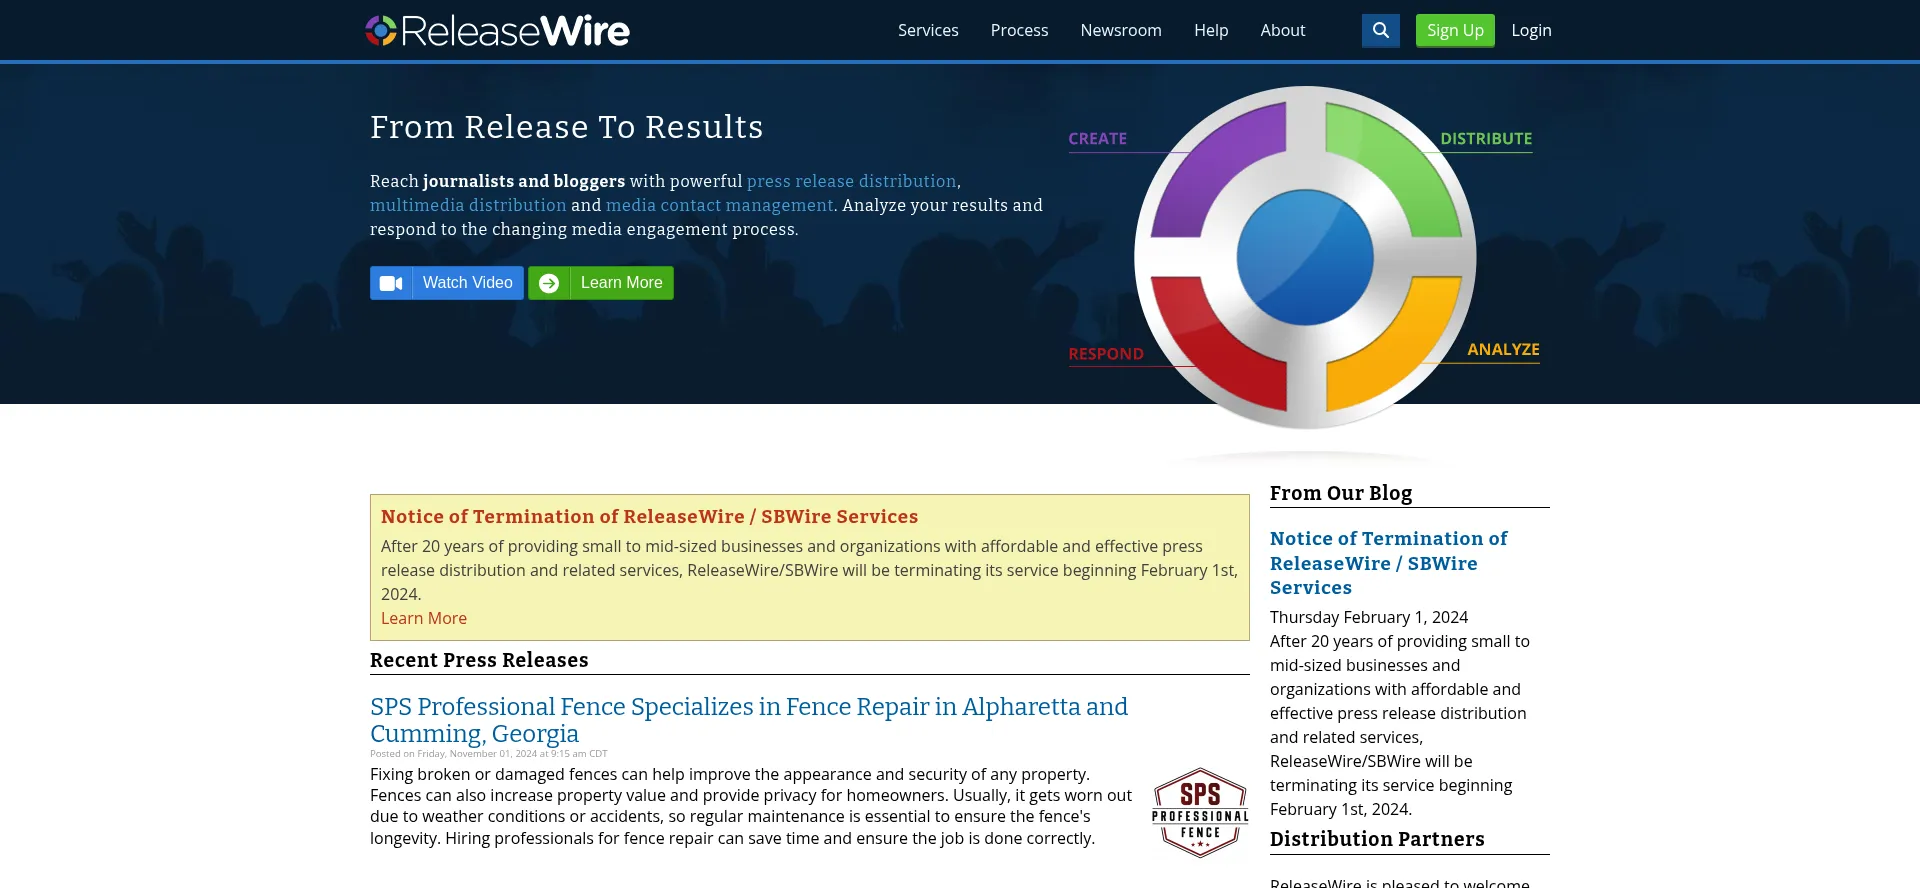Open the termination notice headline in yellow box
1920x888 pixels.
point(649,516)
